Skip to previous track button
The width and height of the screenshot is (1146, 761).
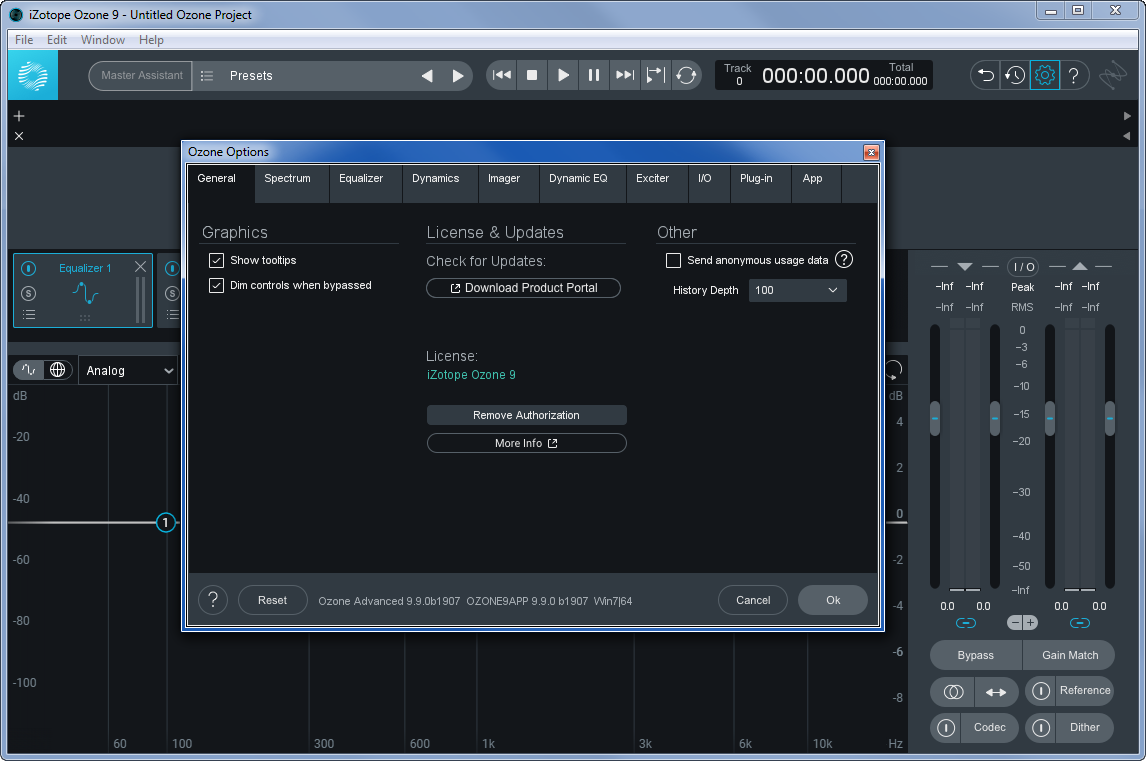coord(502,75)
